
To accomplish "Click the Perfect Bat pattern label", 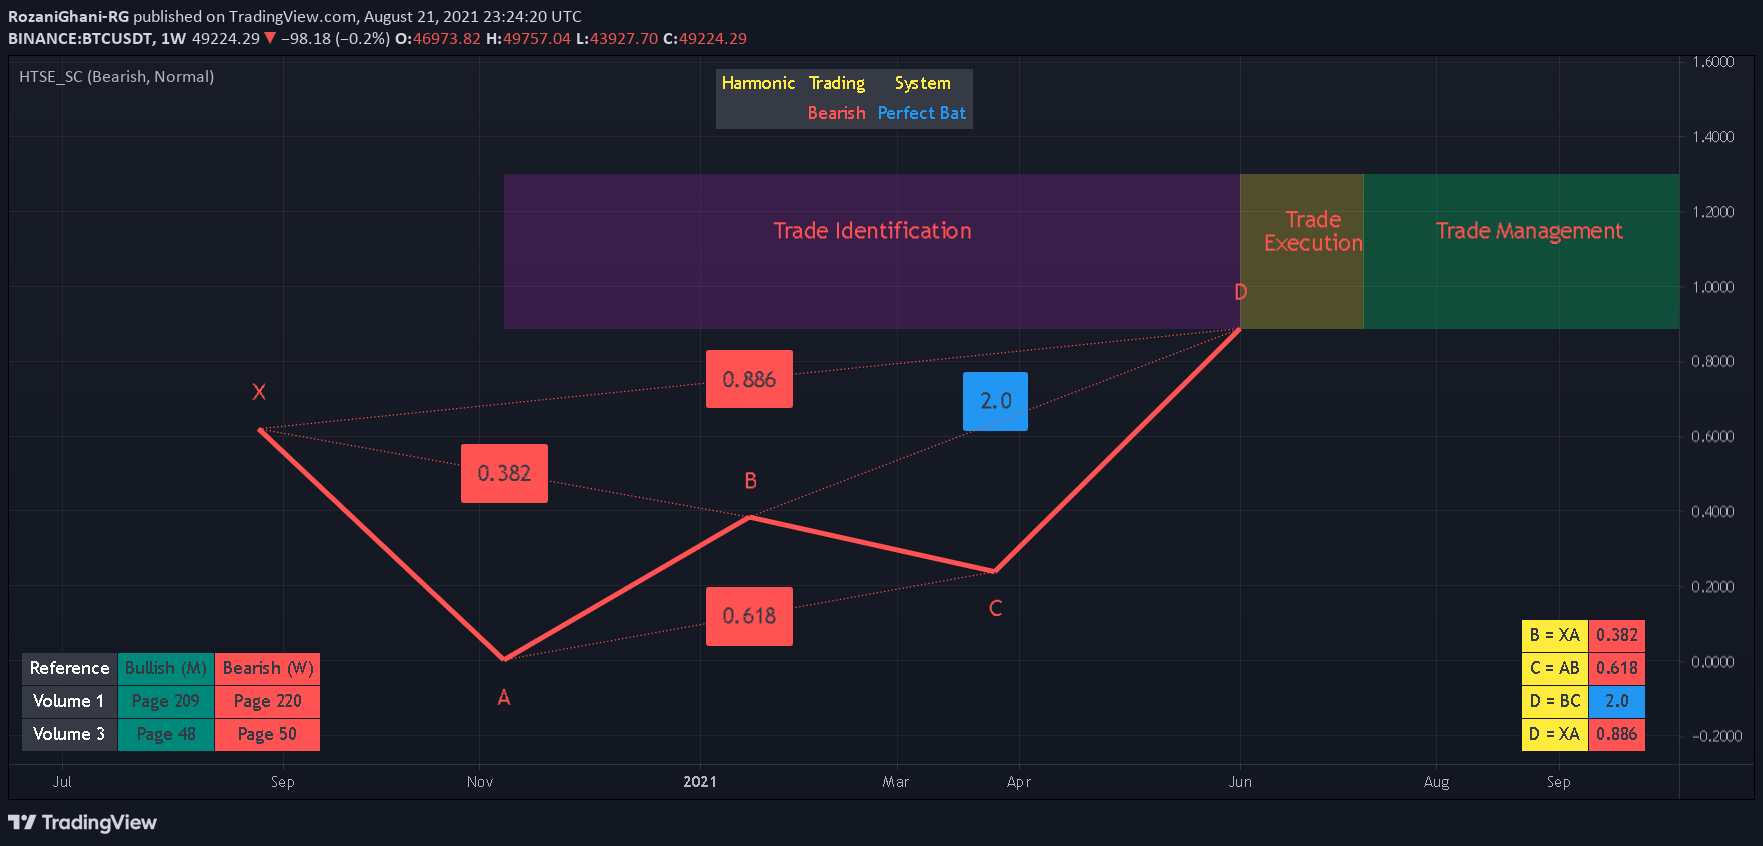I will click(x=922, y=113).
